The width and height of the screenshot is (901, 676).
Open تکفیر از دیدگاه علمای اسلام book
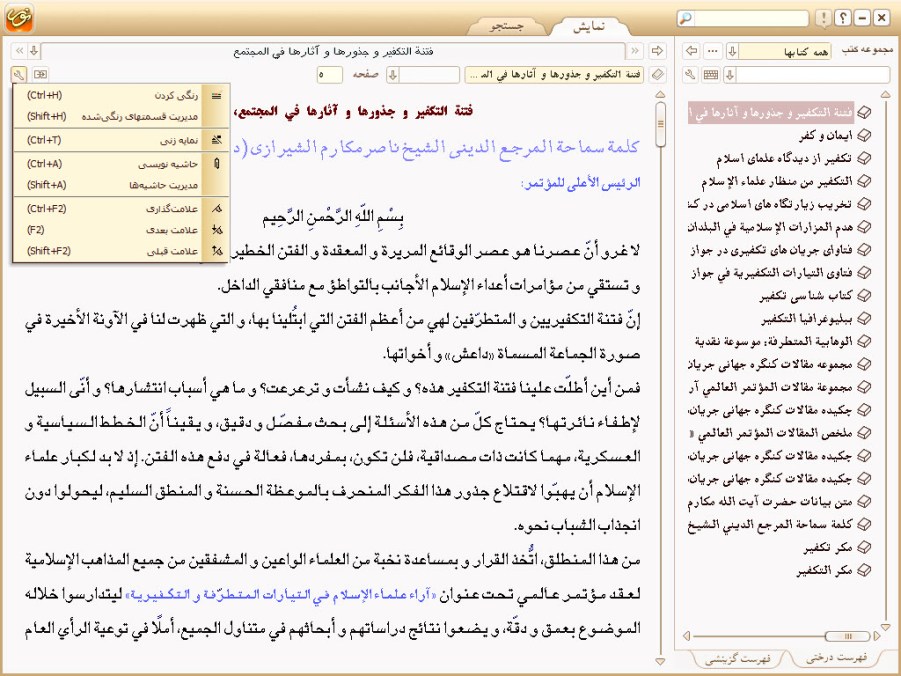[x=784, y=159]
